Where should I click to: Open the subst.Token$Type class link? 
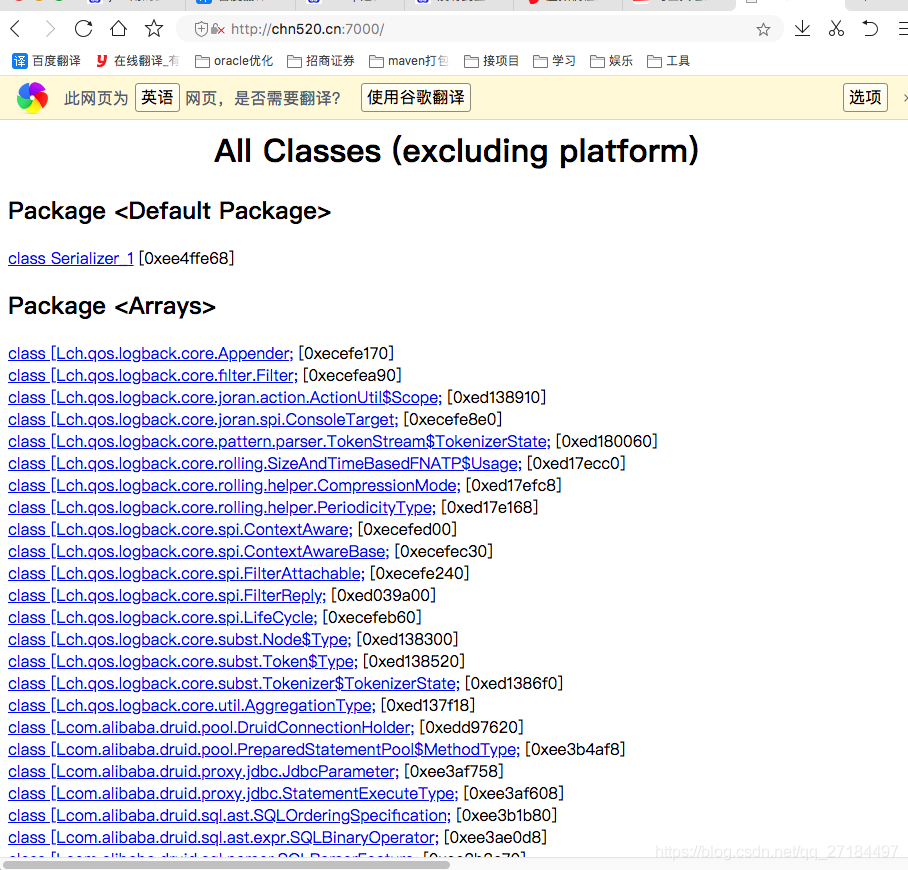[x=183, y=661]
